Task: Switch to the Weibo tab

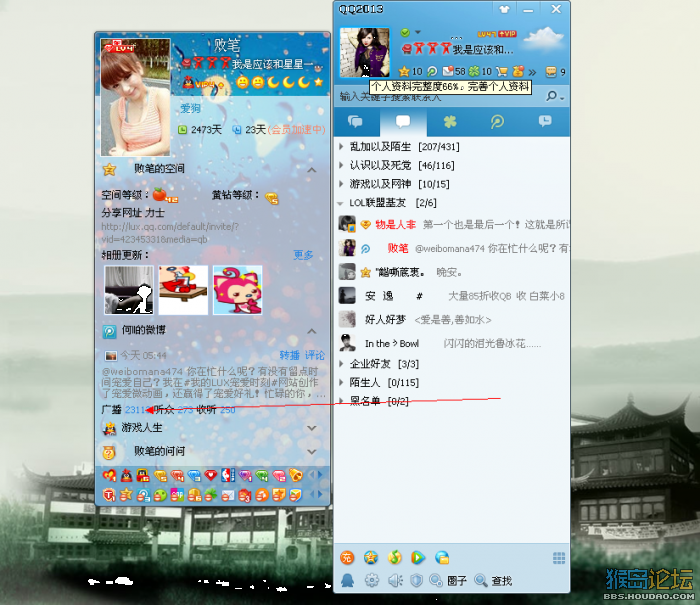Action: (x=497, y=121)
